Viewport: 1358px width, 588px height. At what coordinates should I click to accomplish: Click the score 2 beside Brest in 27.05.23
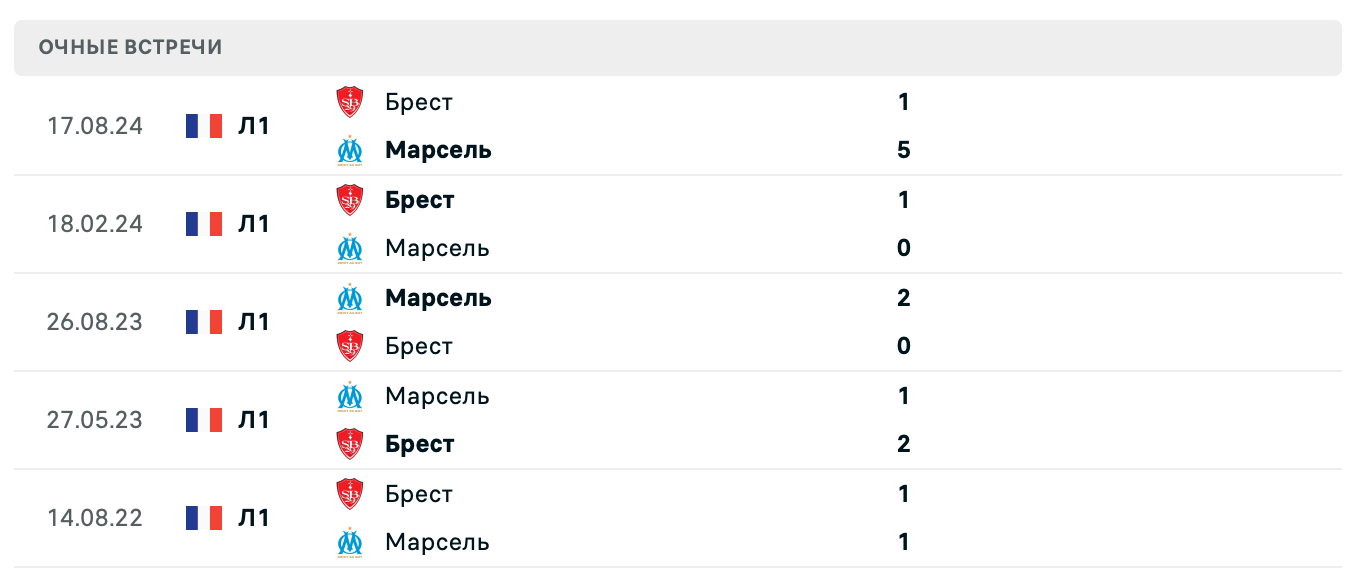pyautogui.click(x=903, y=443)
